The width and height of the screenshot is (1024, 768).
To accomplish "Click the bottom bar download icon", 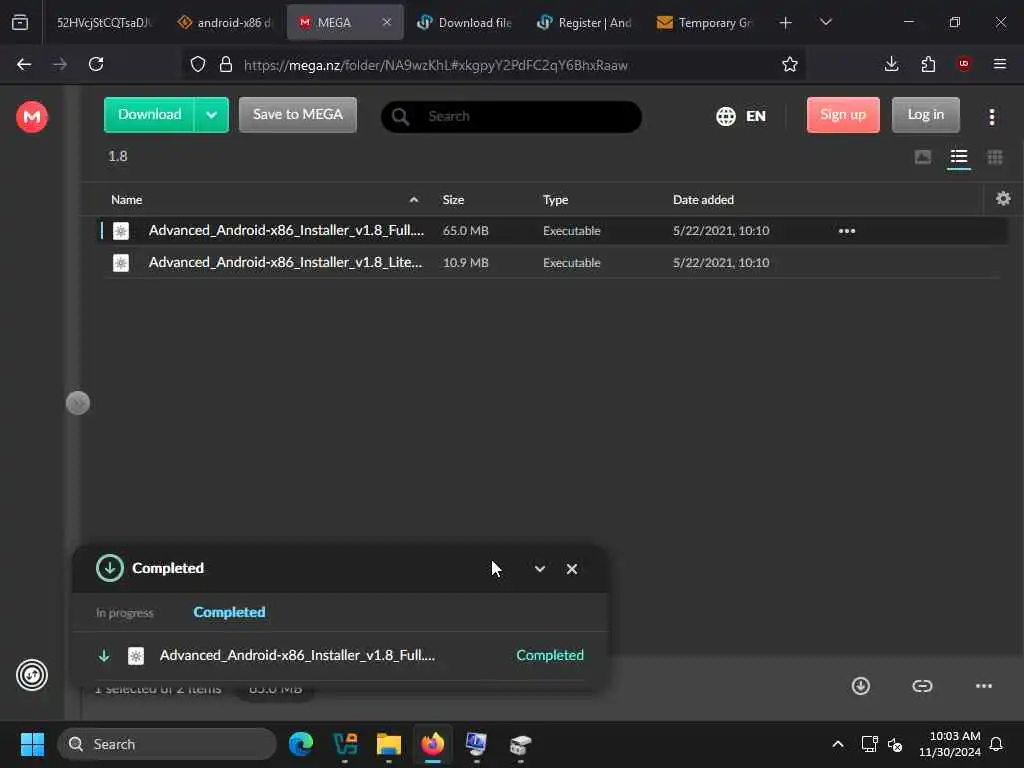I will point(861,686).
